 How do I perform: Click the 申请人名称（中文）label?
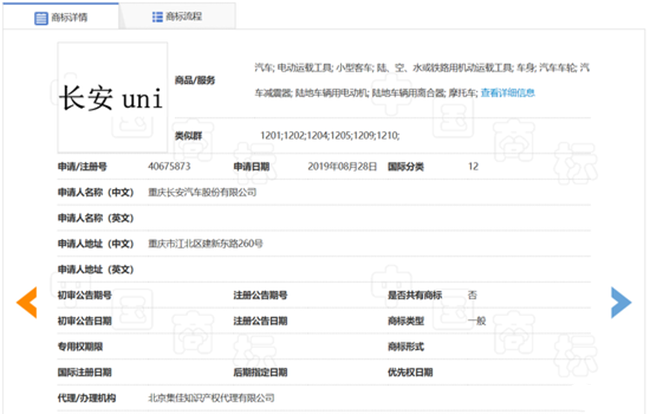[x=95, y=192]
